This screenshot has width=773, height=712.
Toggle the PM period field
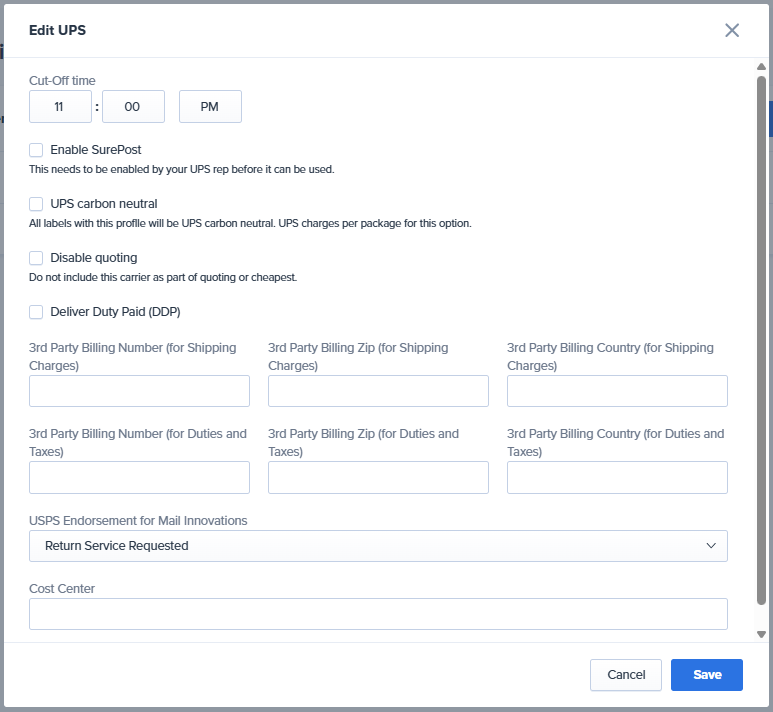point(210,107)
